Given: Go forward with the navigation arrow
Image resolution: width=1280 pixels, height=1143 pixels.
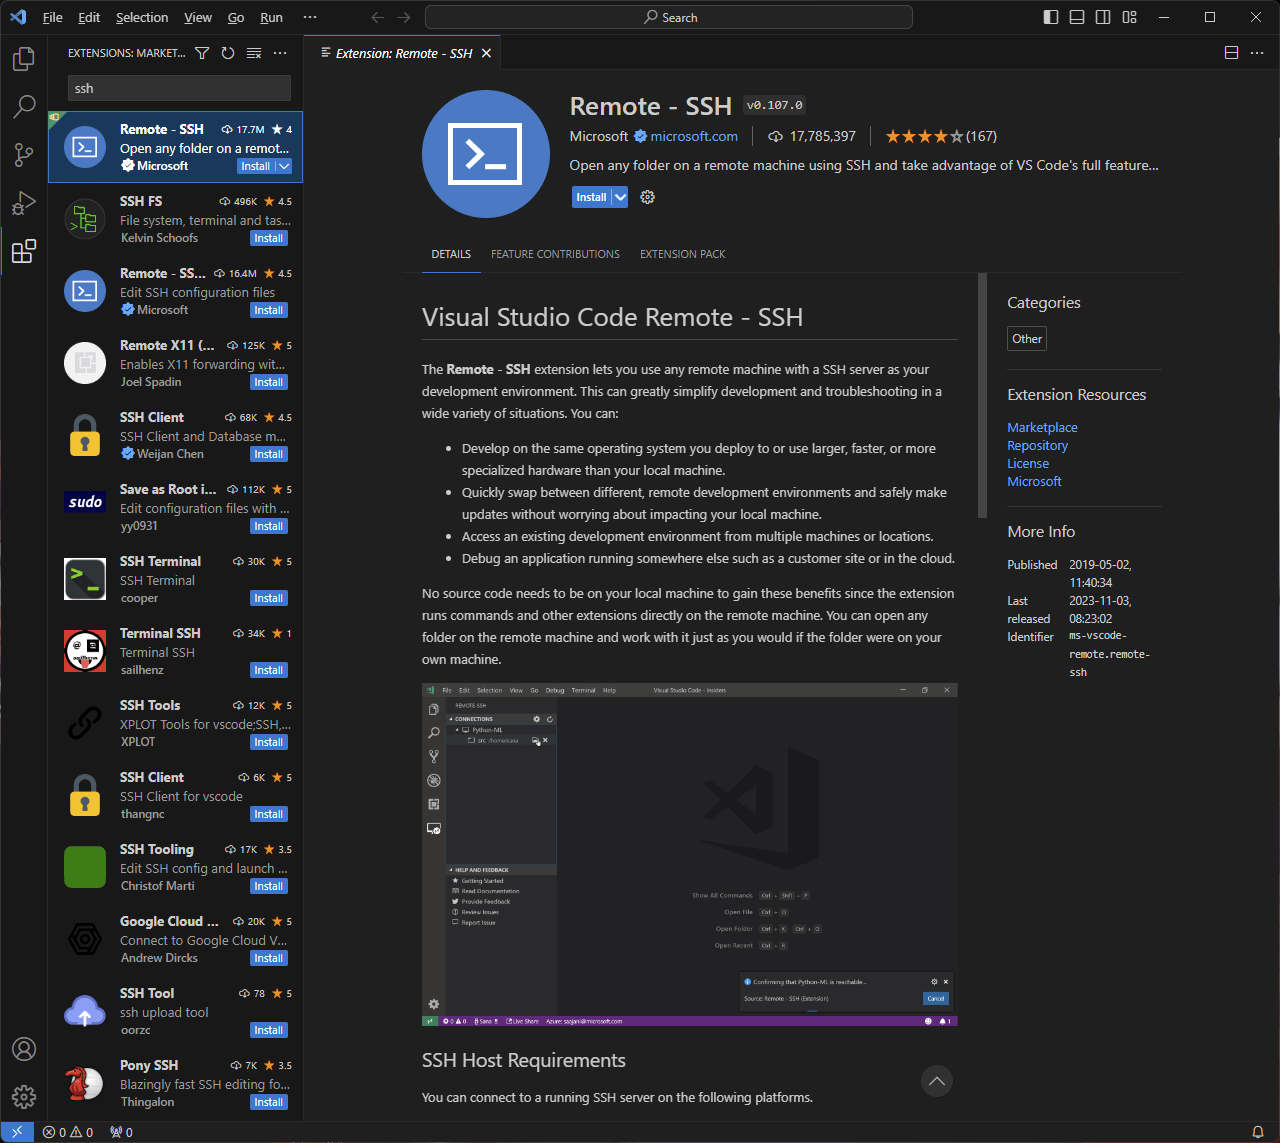Looking at the screenshot, I should (404, 17).
